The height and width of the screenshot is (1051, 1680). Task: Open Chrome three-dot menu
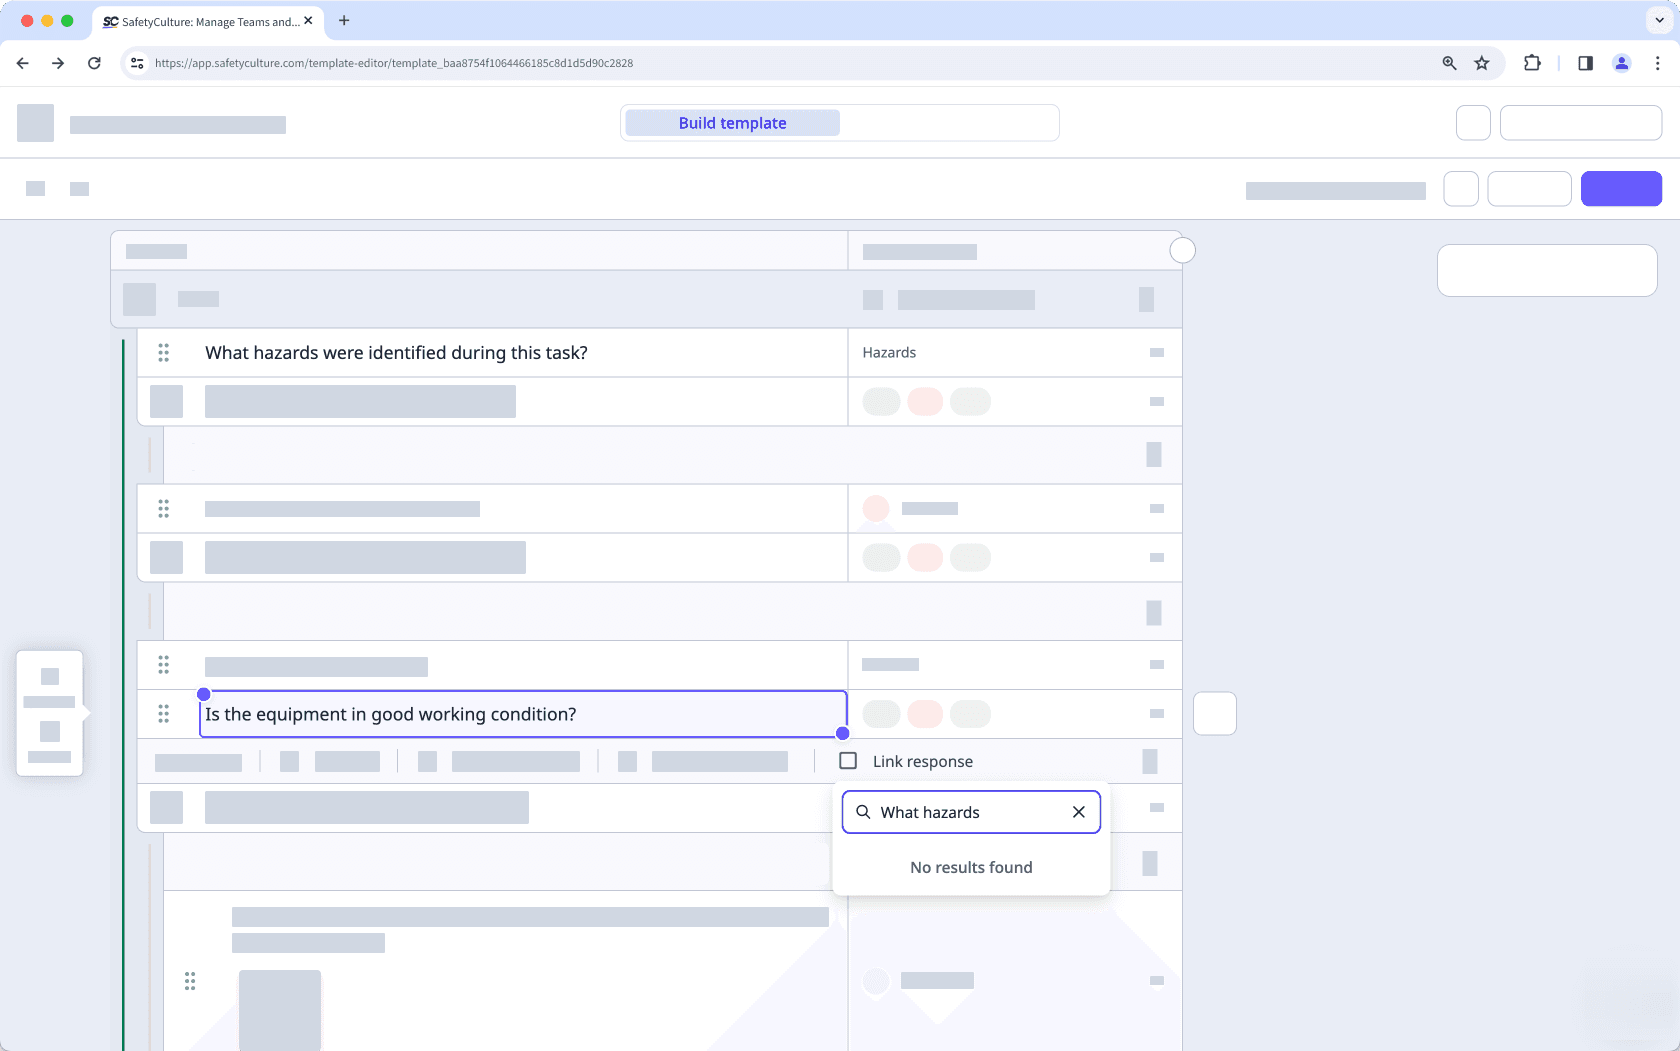click(1657, 63)
